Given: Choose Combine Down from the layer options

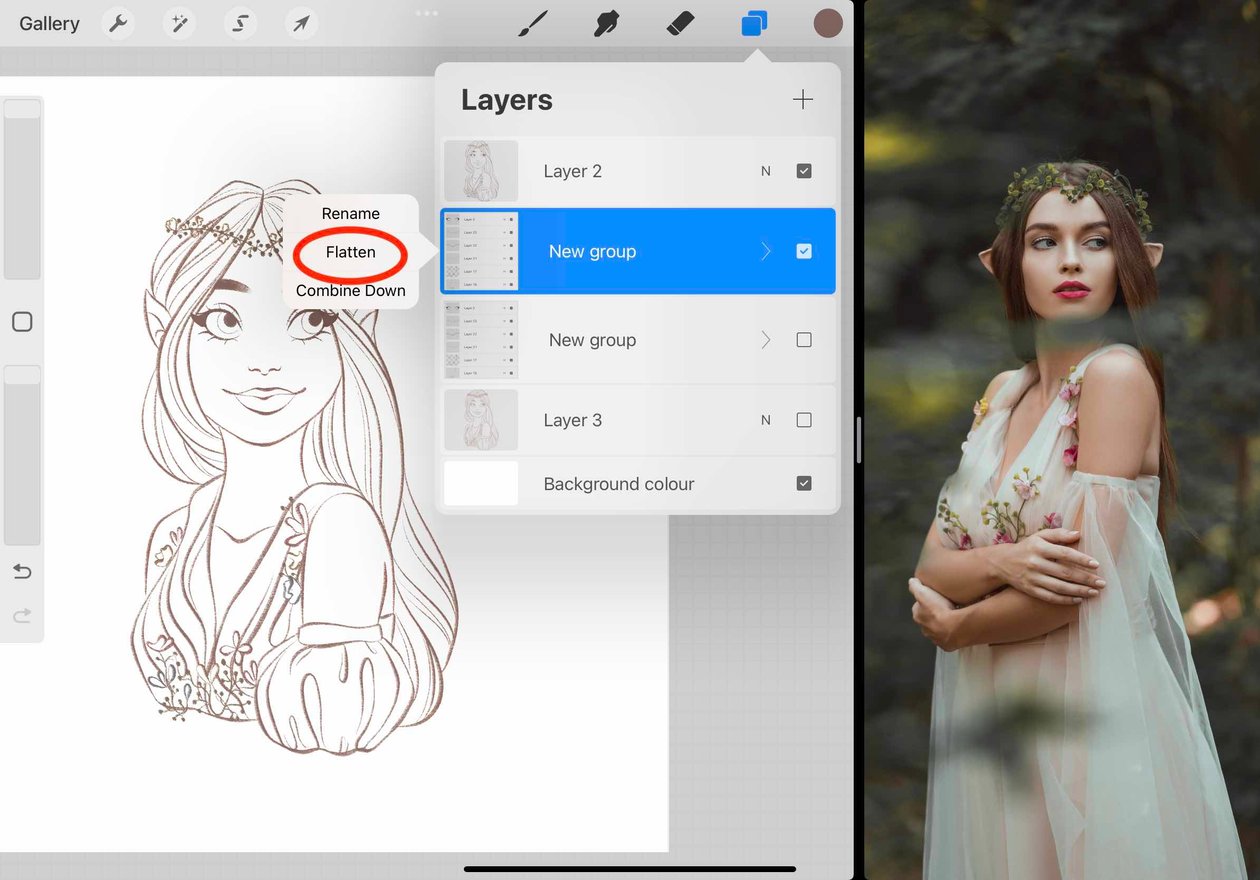Looking at the screenshot, I should pos(351,291).
